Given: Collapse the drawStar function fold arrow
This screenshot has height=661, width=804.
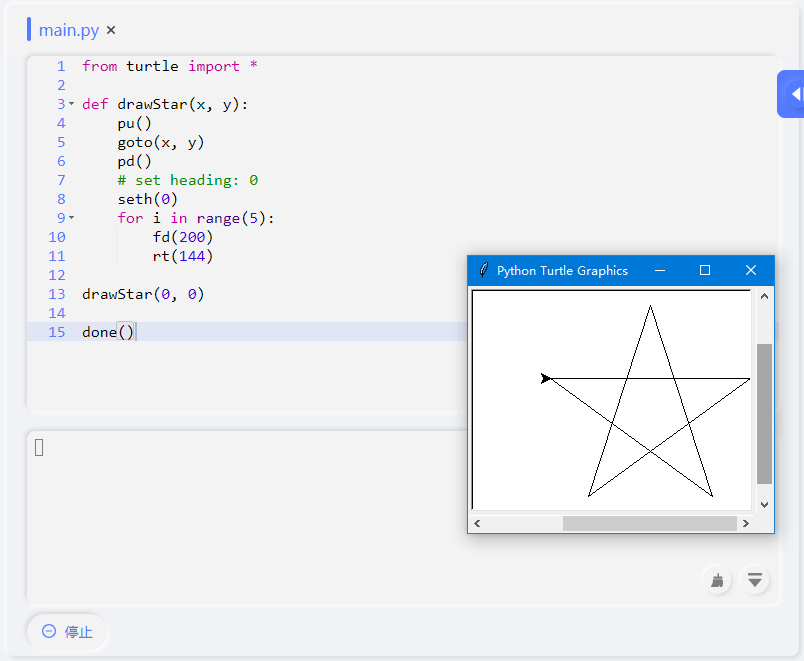Looking at the screenshot, I should [x=72, y=104].
